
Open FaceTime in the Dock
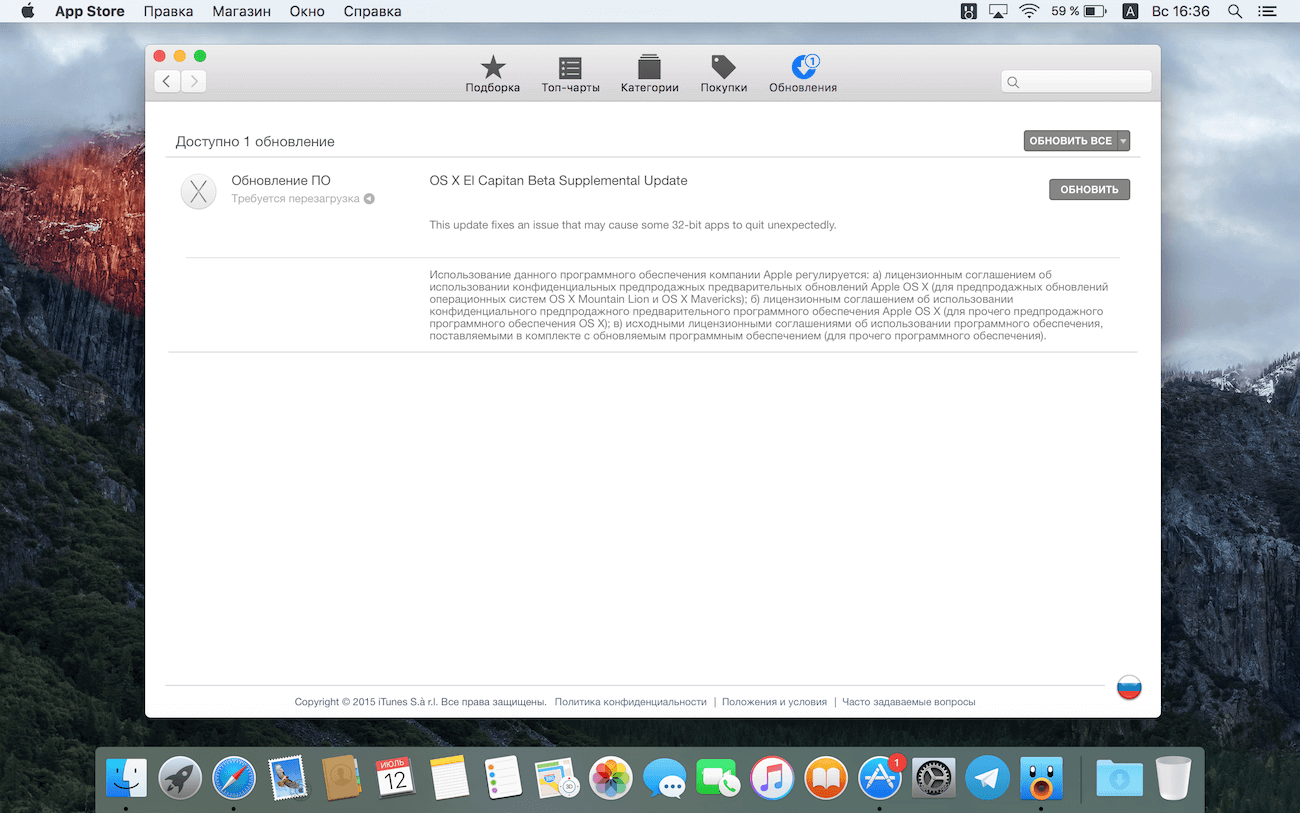[718, 777]
